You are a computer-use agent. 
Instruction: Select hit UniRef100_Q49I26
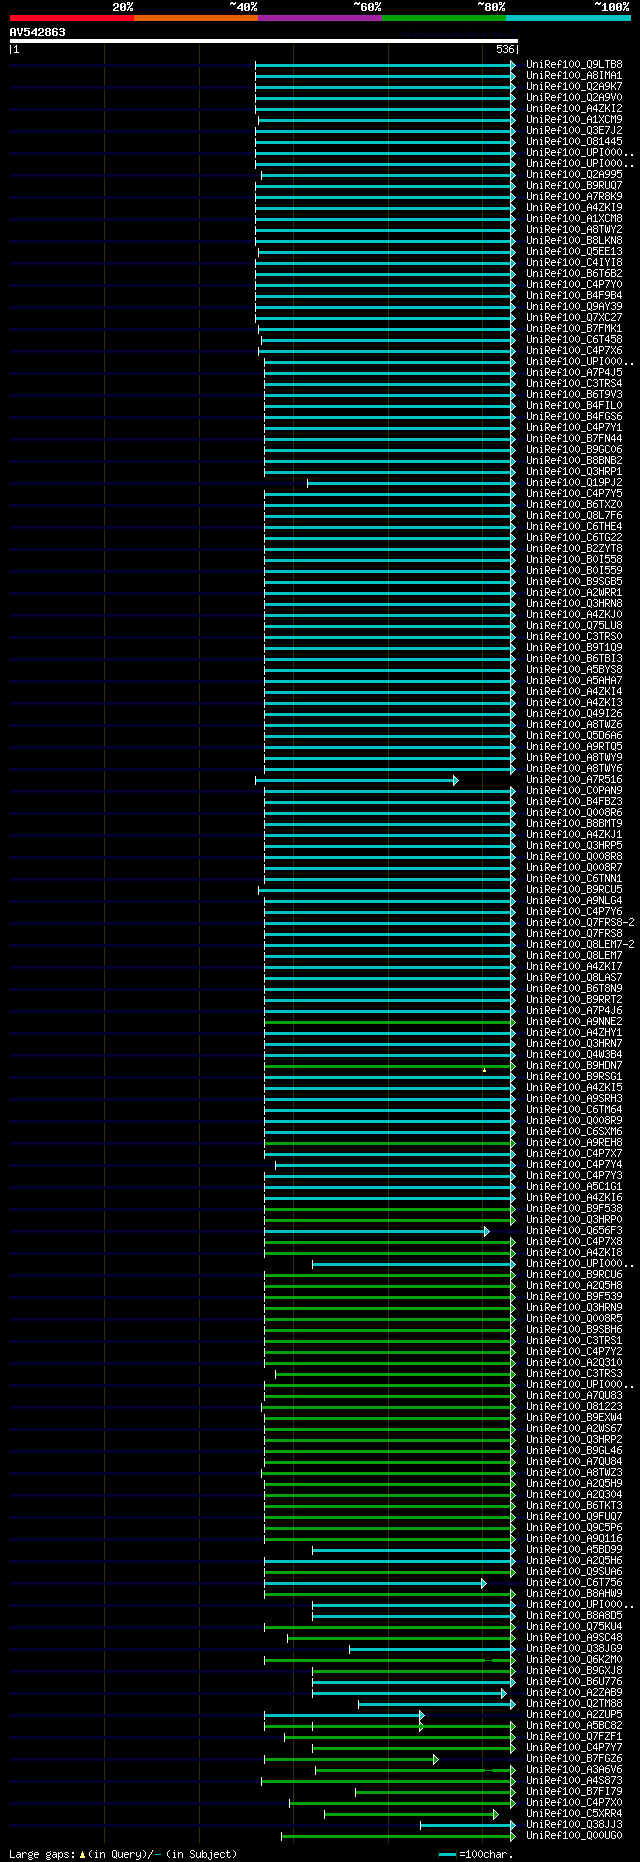click(574, 714)
